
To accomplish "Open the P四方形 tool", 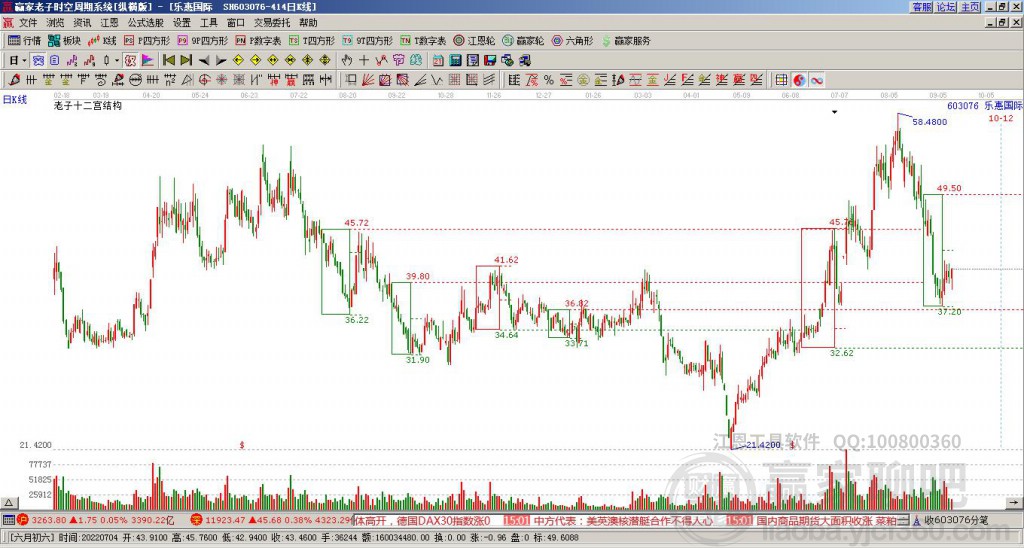I will pyautogui.click(x=147, y=40).
